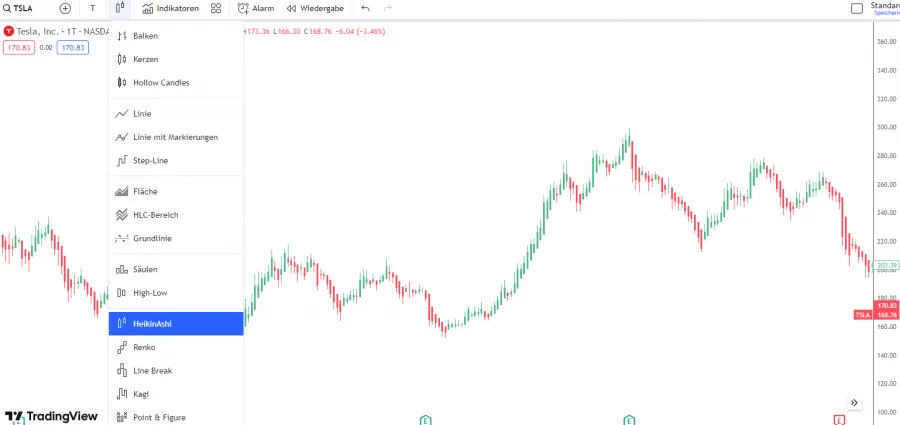900x425 pixels.
Task: Click the chart type candles toolbar icon
Action: [119, 8]
